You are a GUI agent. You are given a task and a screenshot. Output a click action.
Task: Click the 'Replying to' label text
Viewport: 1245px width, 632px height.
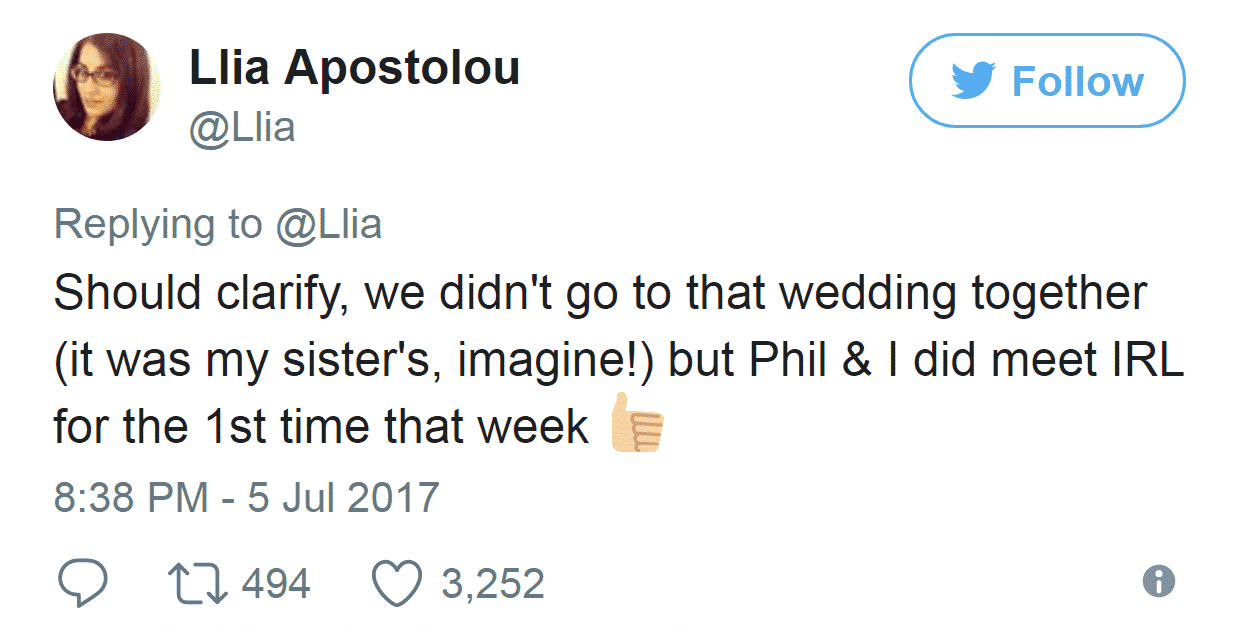pos(158,224)
